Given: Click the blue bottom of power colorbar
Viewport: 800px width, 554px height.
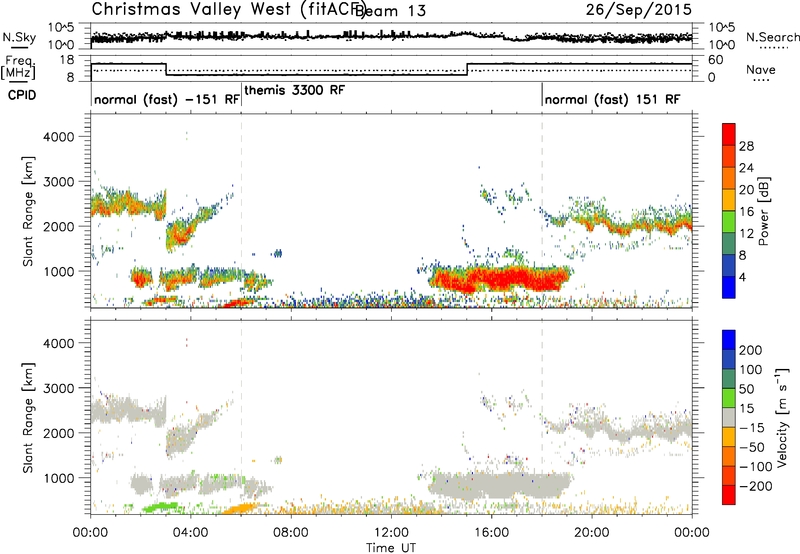Looking at the screenshot, I should 729,287.
